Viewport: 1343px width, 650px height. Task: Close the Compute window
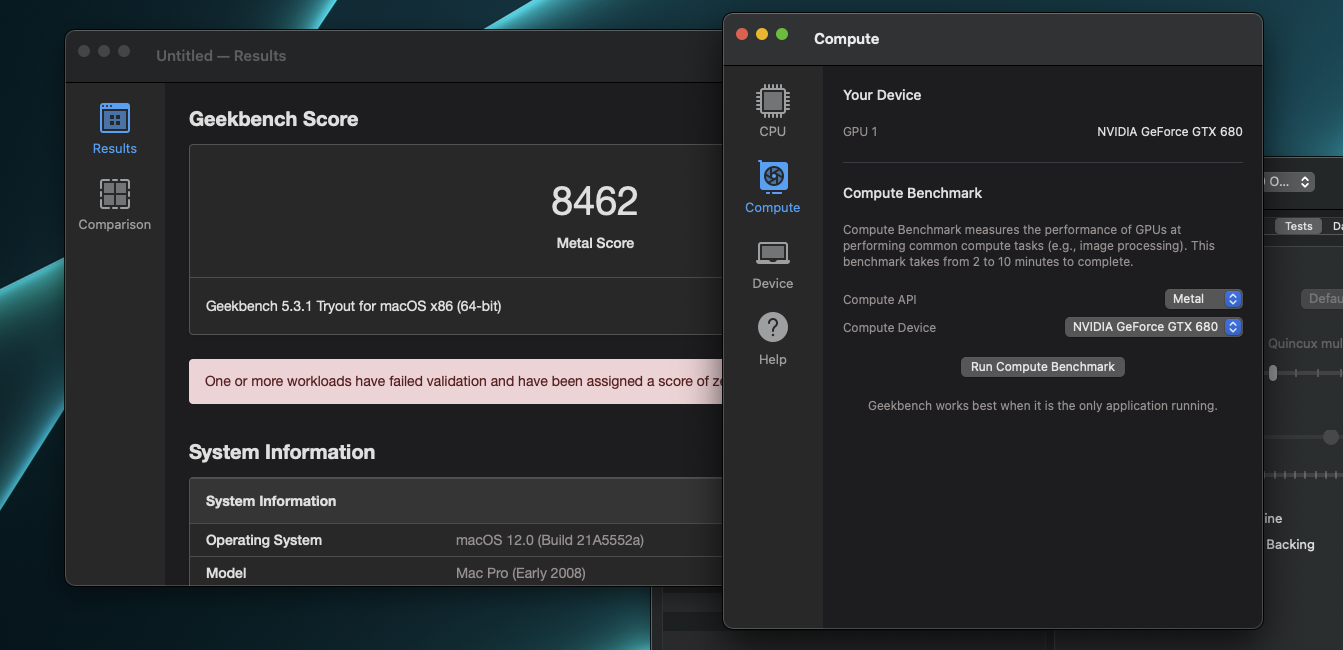tap(742, 34)
